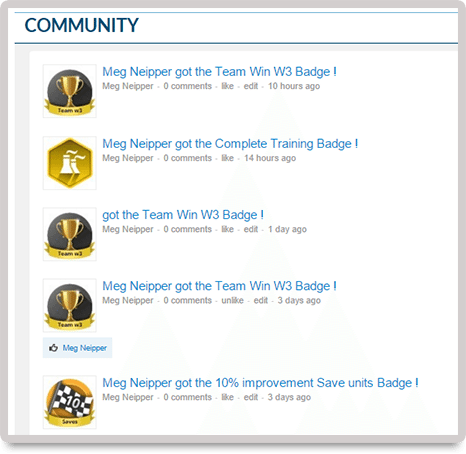Open the Team Win W3 Badge post from 10 hours ago

(x=219, y=72)
